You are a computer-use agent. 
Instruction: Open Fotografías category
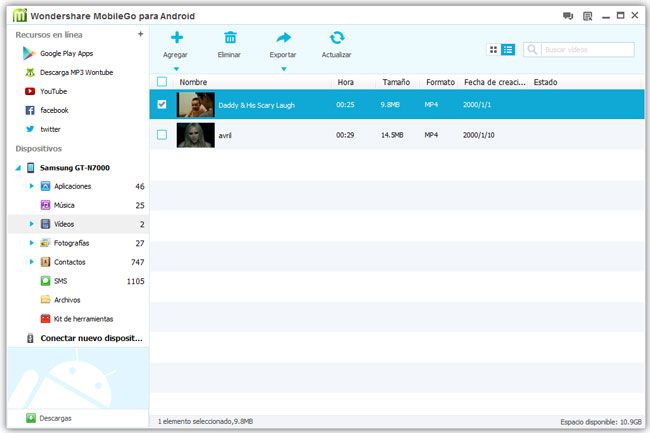point(71,243)
